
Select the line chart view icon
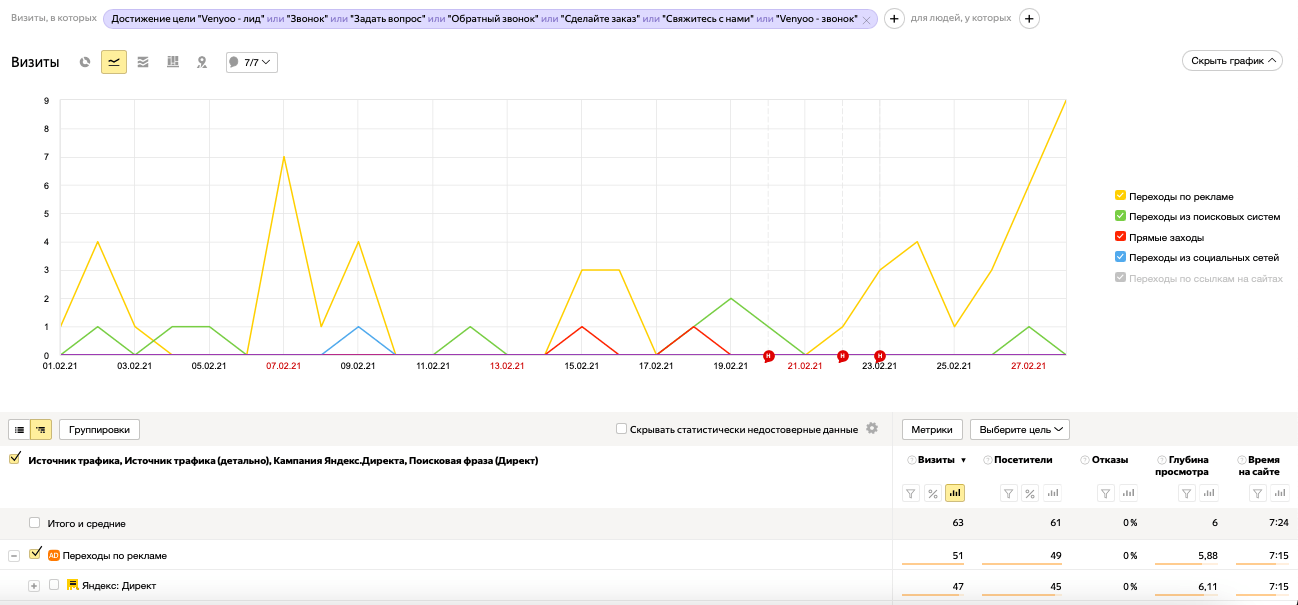pyautogui.click(x=114, y=62)
